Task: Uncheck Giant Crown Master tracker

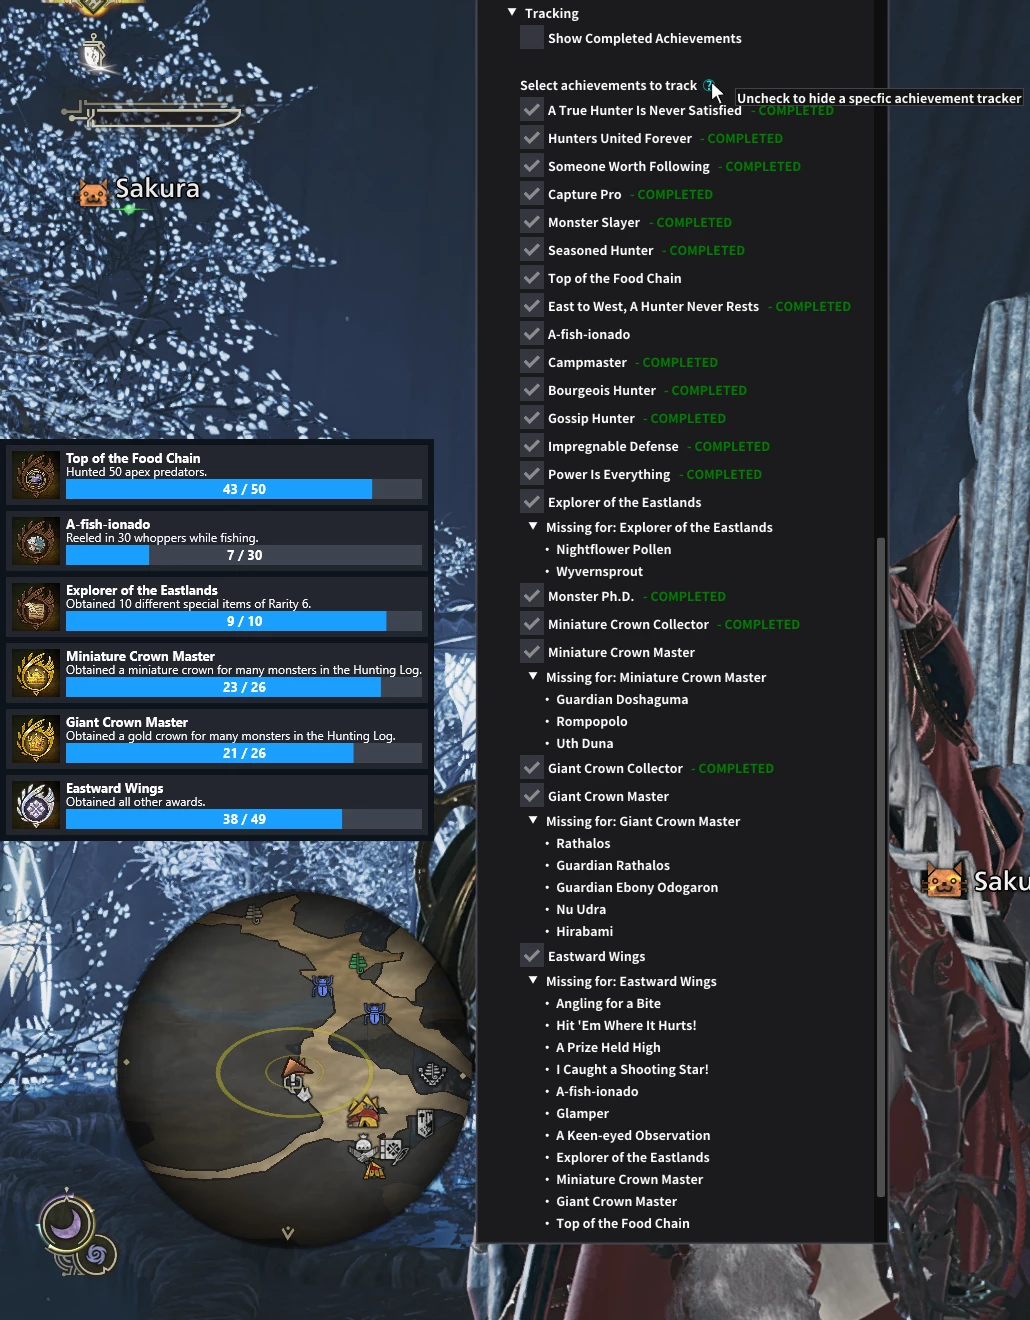Action: (x=532, y=796)
